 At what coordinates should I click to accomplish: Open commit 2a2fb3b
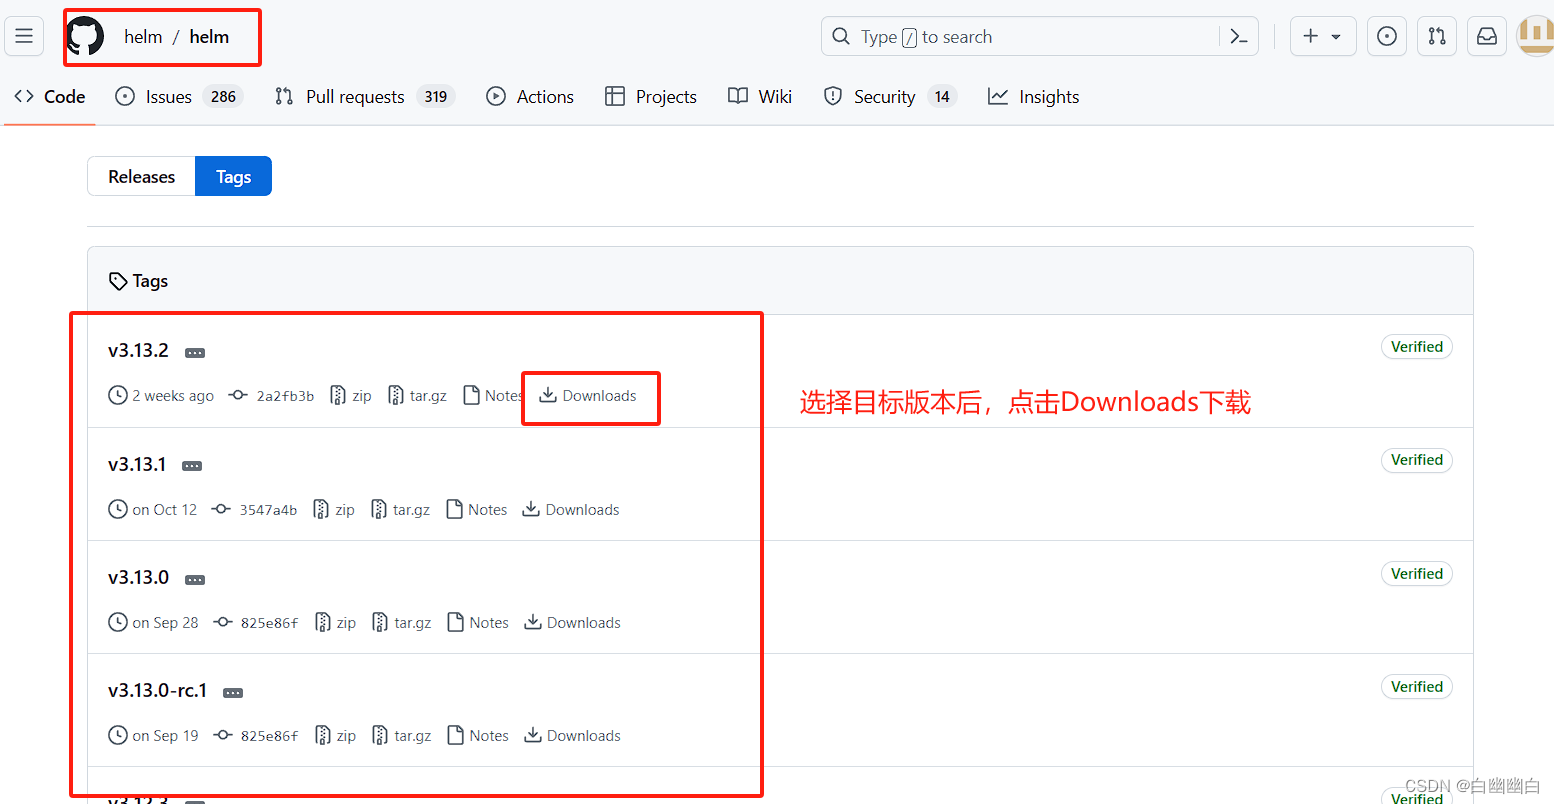(272, 396)
